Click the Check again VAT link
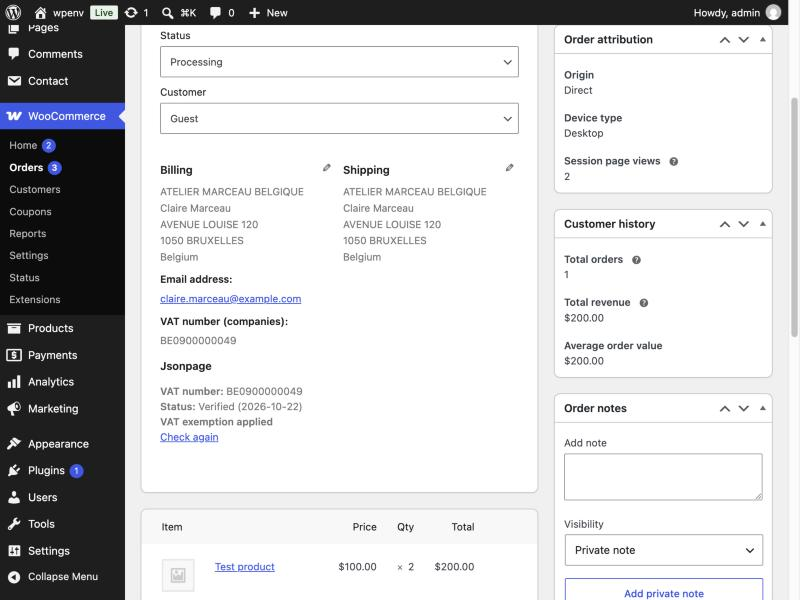 pos(189,437)
